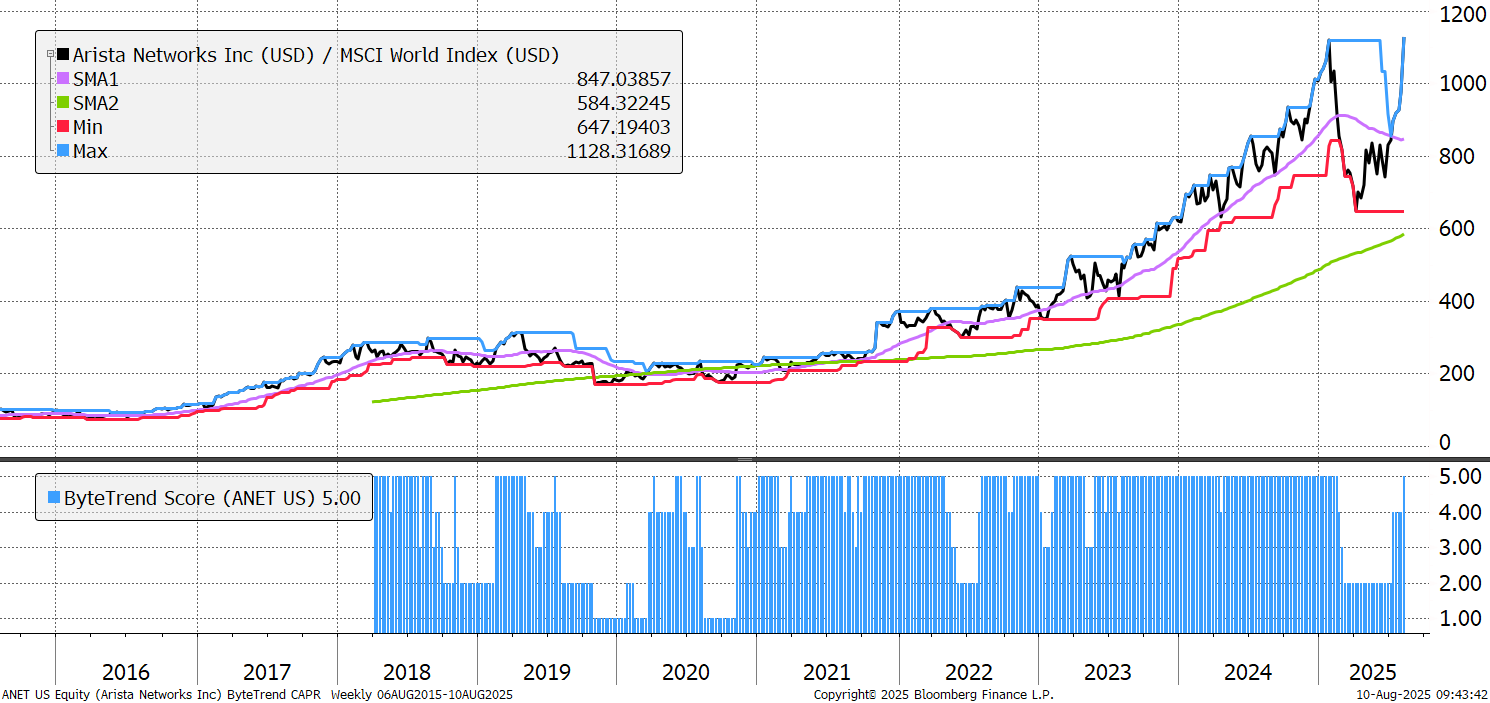Click the red Min color swatch

tap(64, 128)
